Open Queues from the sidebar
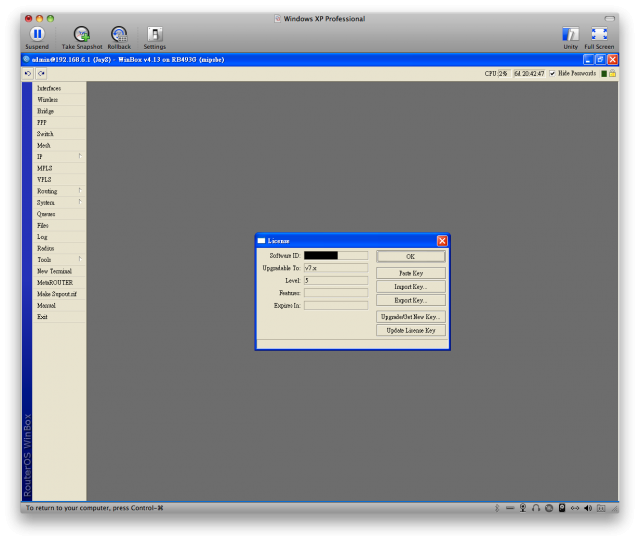Viewport: 640px width, 542px height. coord(59,214)
